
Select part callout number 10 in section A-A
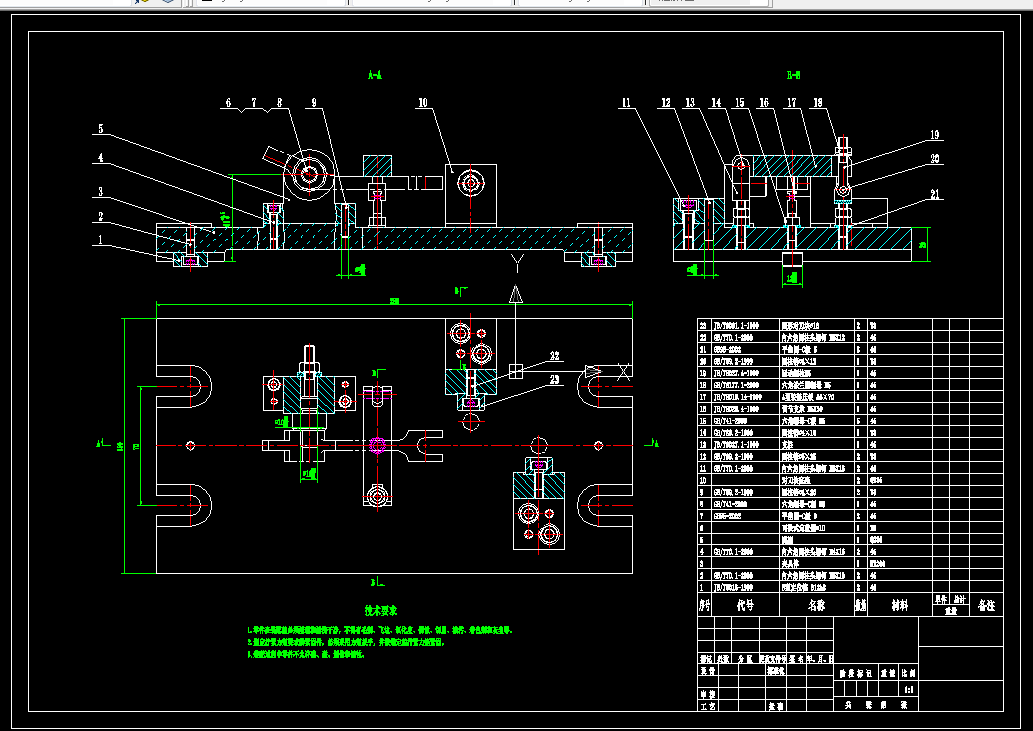pyautogui.click(x=423, y=103)
